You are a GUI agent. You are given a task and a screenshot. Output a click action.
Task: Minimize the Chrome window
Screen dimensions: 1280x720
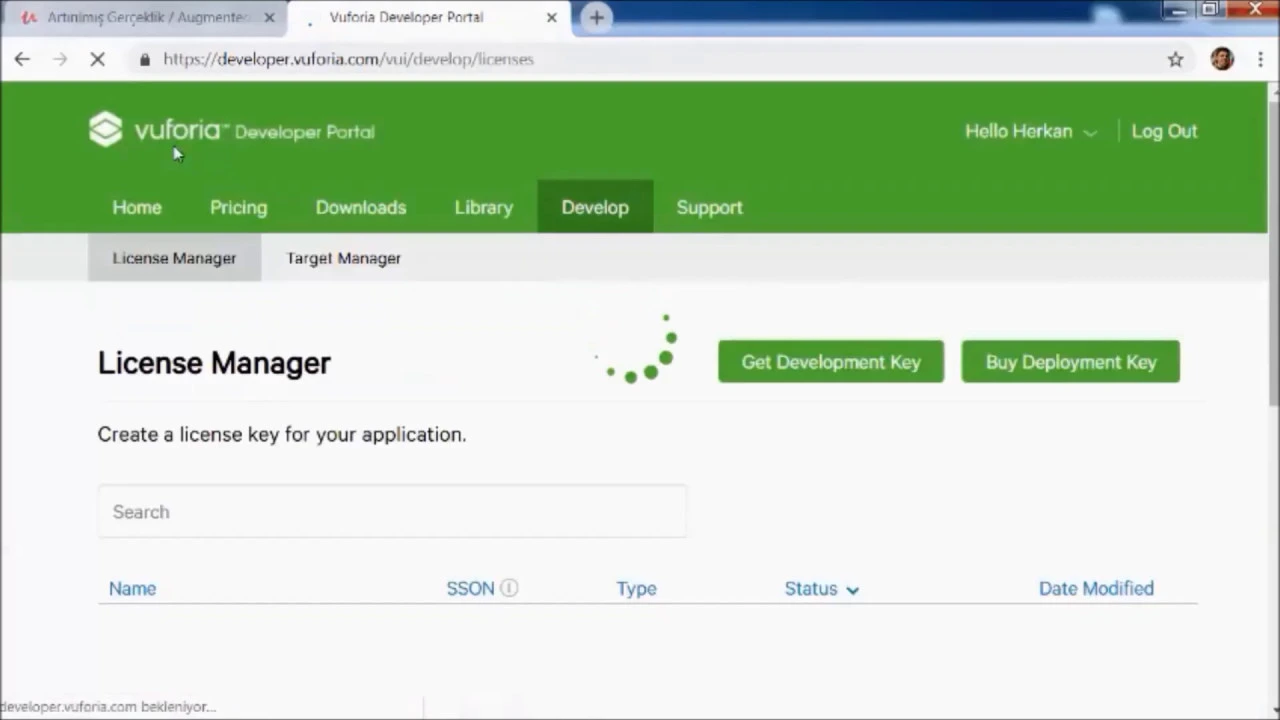click(1178, 10)
